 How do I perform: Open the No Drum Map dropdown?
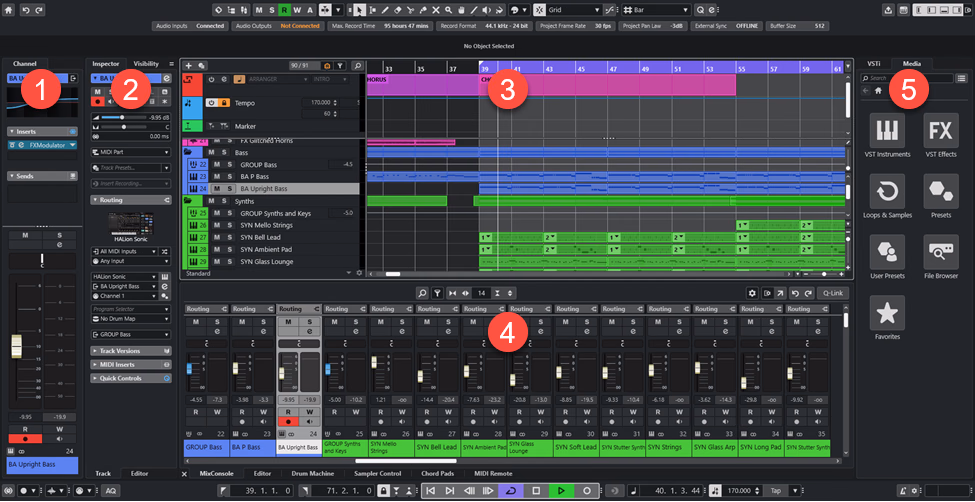pos(131,318)
